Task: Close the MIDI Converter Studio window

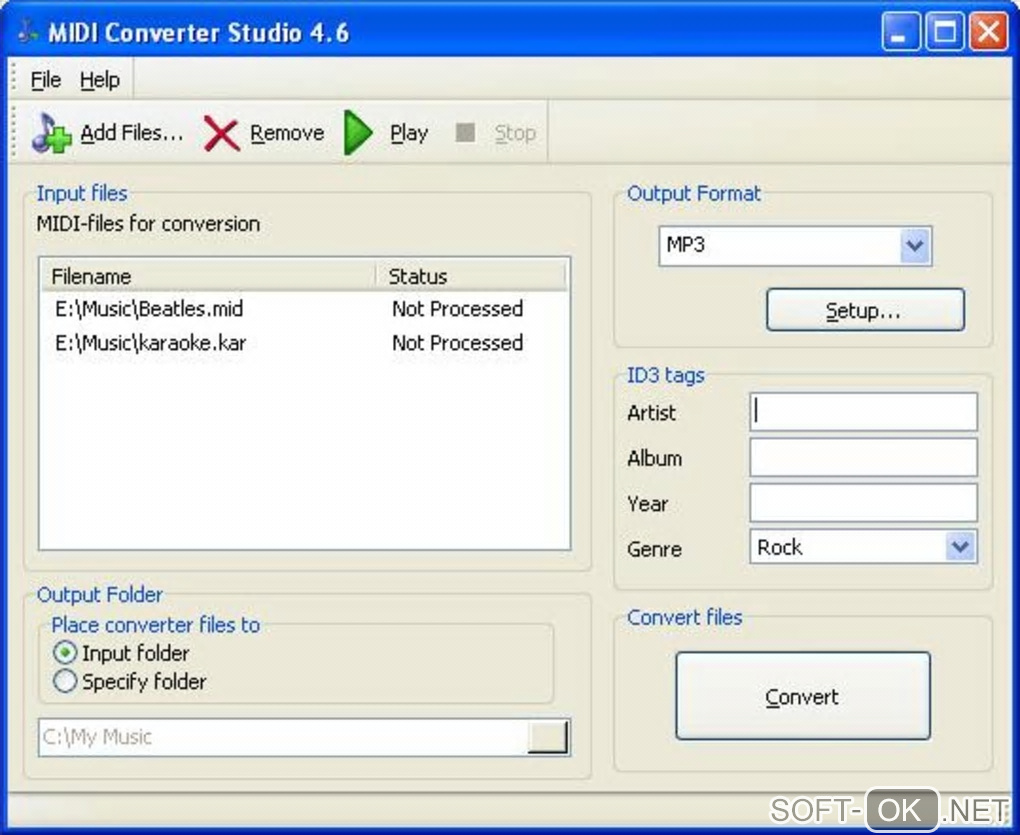Action: click(987, 31)
